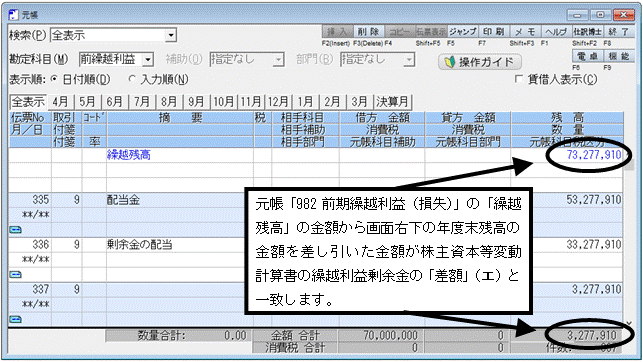Image resolution: width=643 pixels, height=362 pixels.
Task: Click the sticky-note icon under row 337
Action: tap(16, 319)
